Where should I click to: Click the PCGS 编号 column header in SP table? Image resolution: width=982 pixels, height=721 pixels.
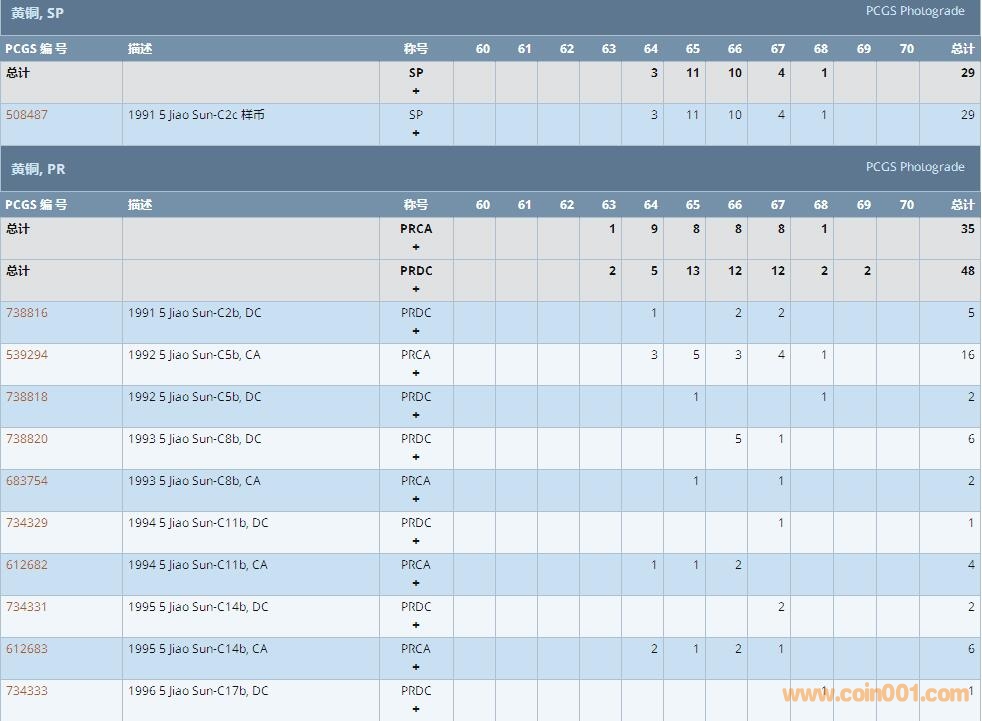[36, 49]
